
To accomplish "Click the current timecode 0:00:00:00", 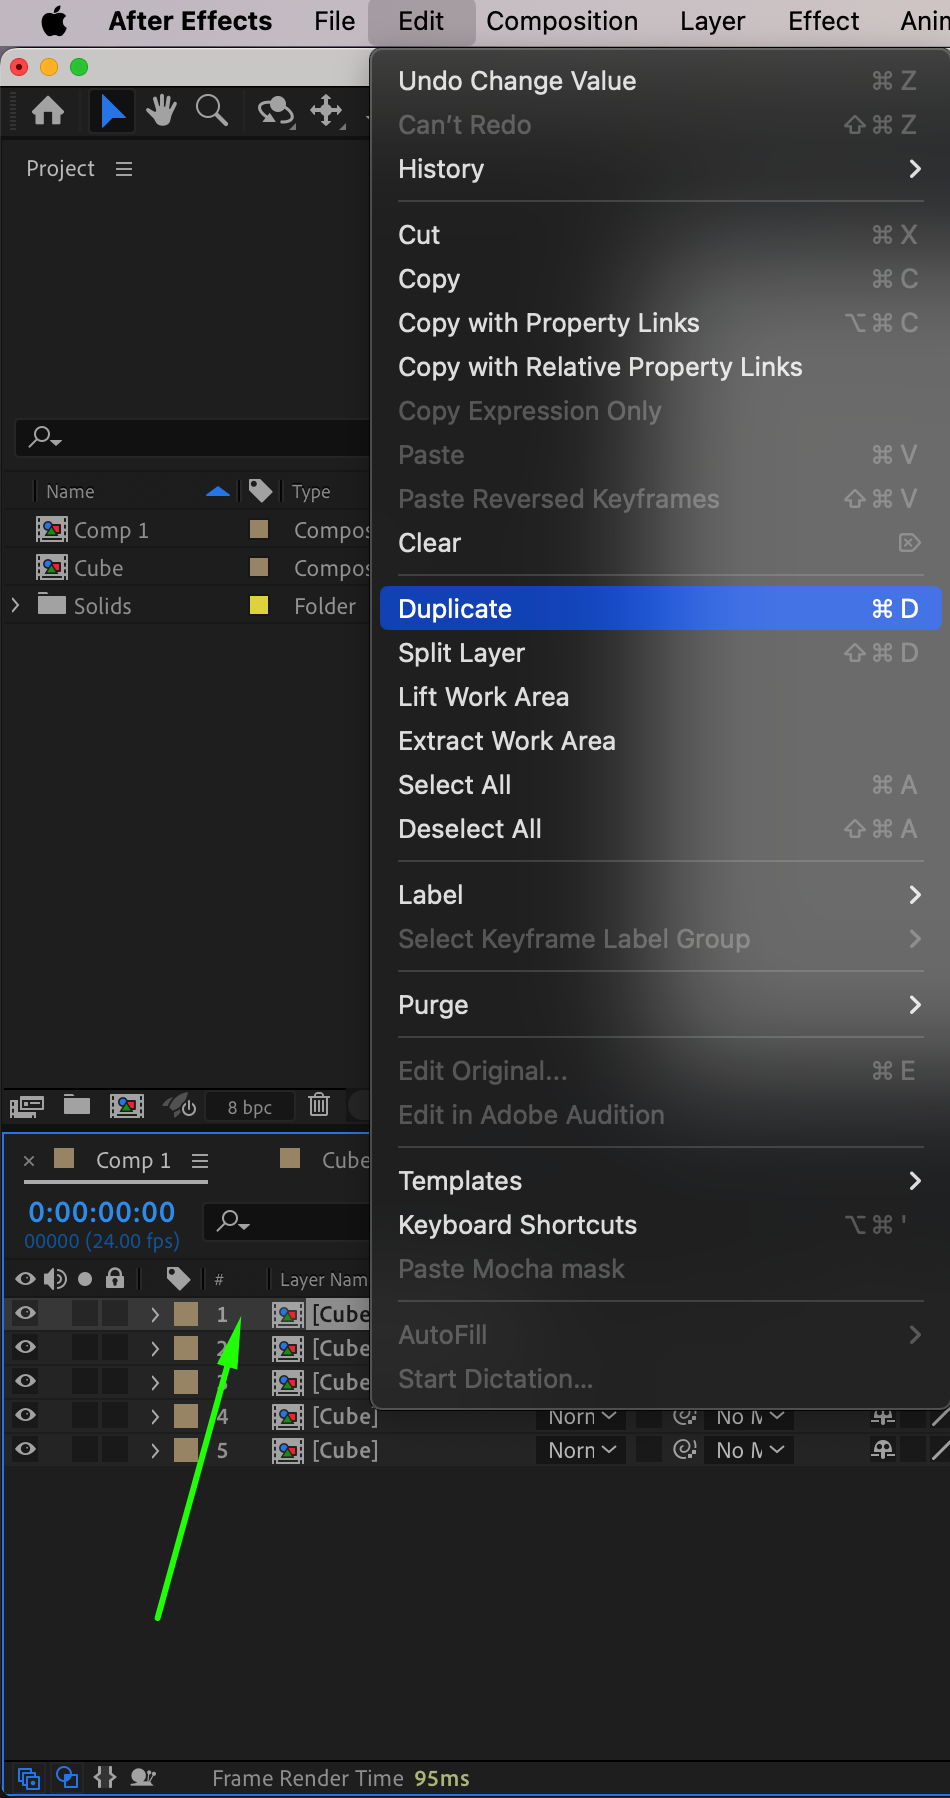I will coord(102,1212).
